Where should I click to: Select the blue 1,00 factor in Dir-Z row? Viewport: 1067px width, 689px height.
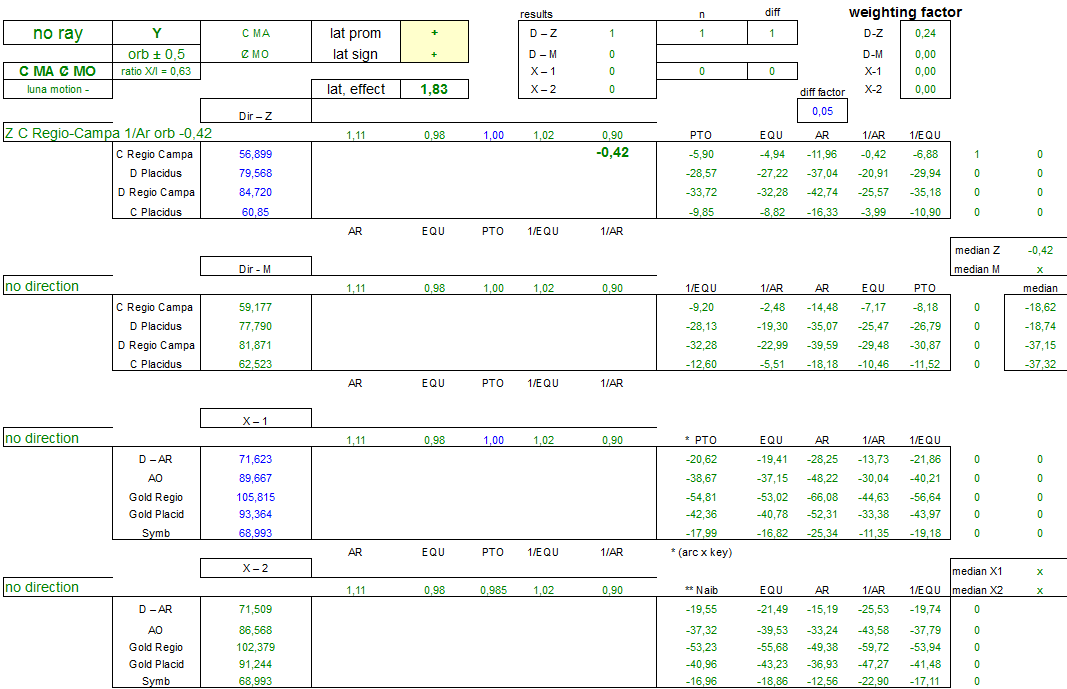[493, 135]
